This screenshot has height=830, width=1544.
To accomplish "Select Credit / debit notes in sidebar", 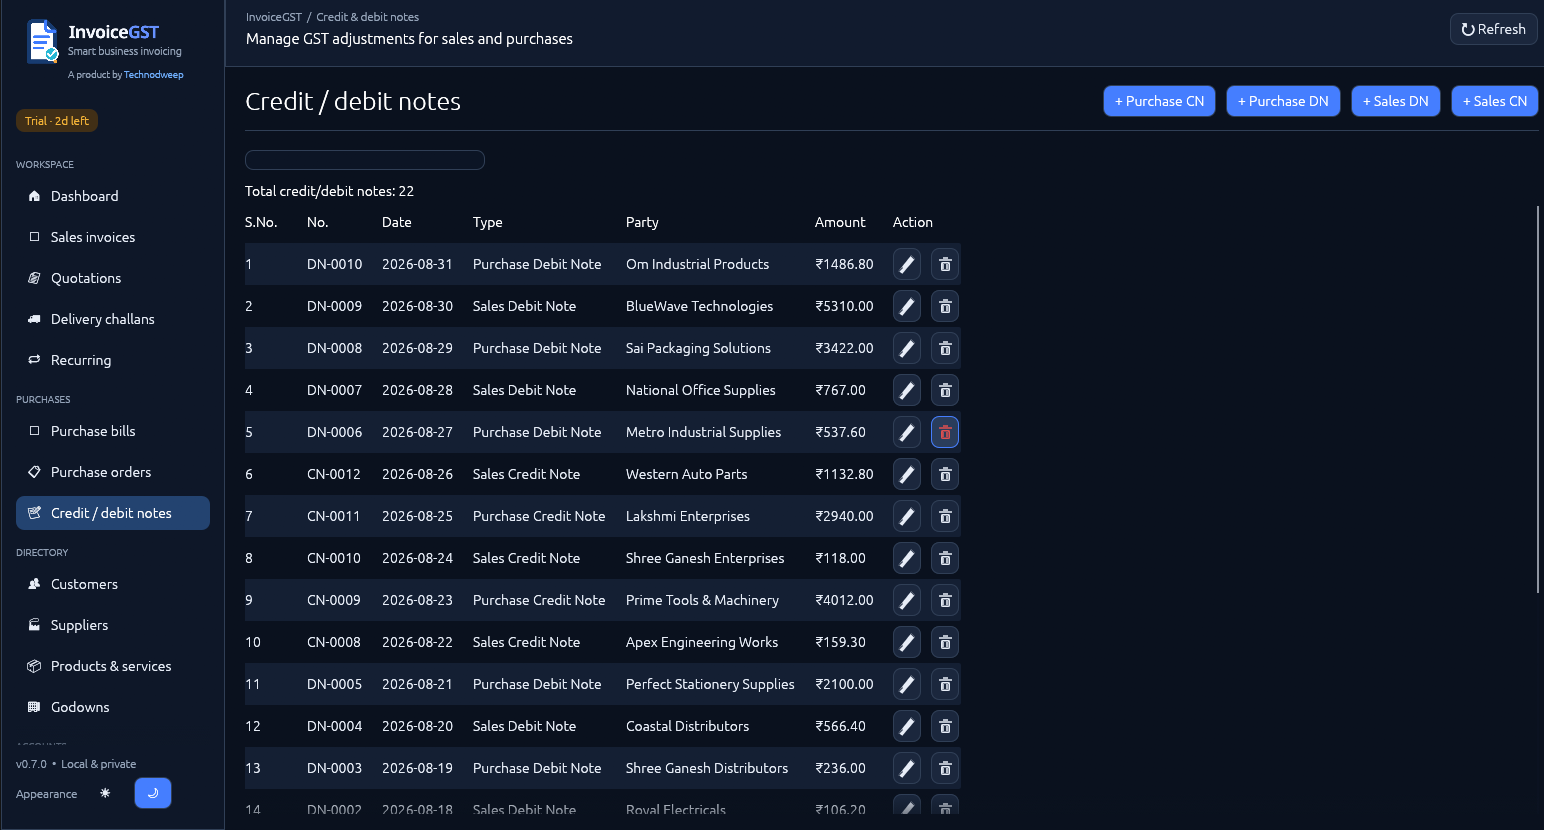I will (113, 513).
